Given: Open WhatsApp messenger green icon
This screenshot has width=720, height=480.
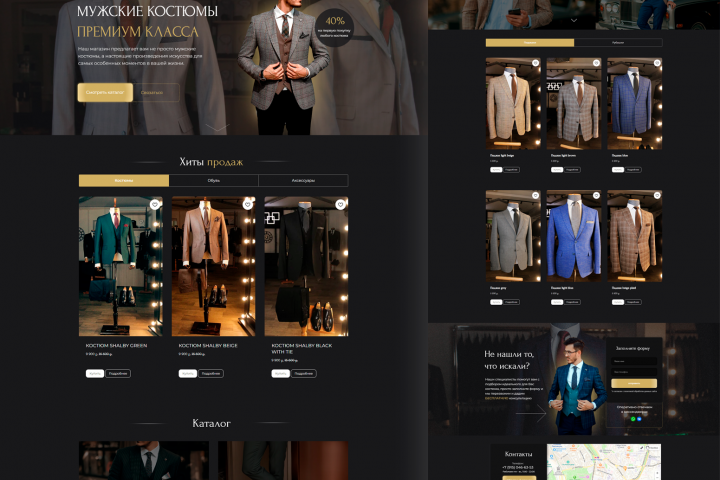Looking at the screenshot, I should tap(633, 419).
